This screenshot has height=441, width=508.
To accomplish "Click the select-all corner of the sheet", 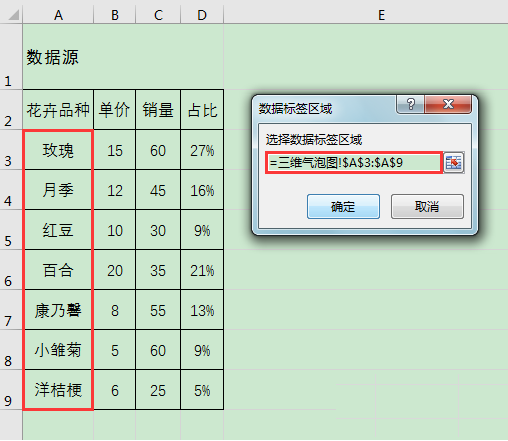I will point(11,15).
